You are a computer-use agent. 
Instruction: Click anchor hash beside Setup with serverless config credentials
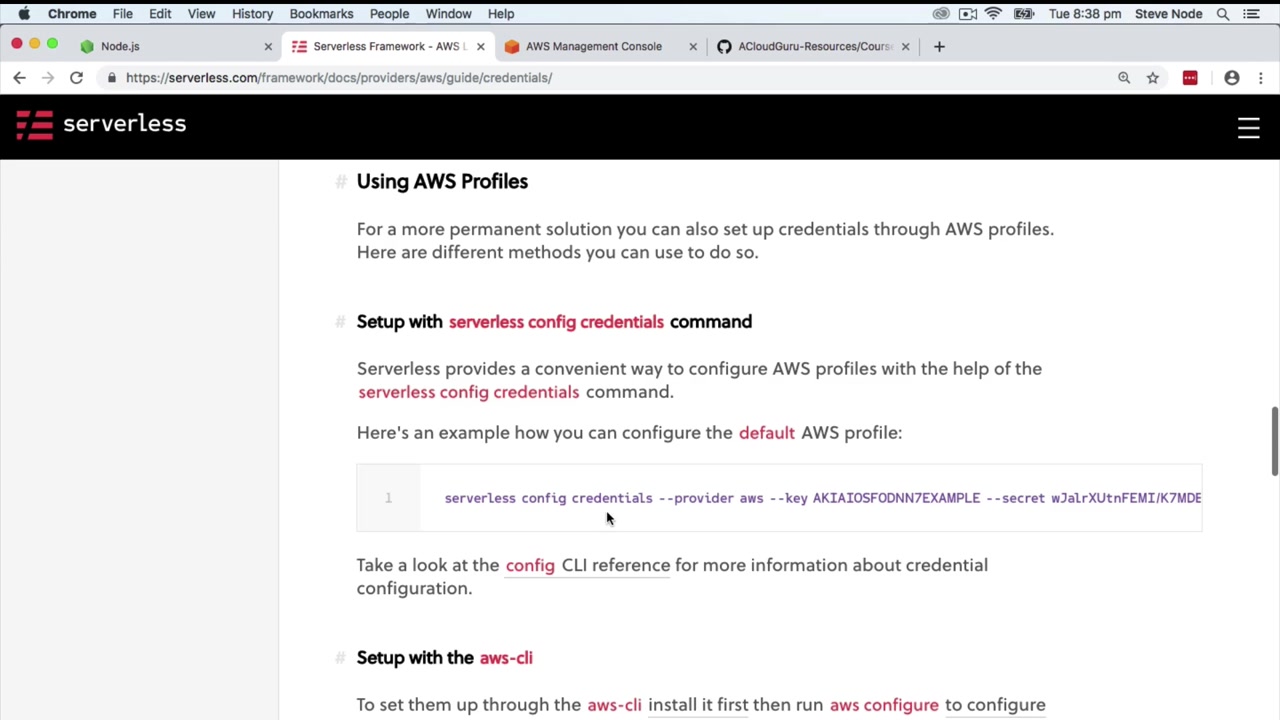click(x=341, y=322)
